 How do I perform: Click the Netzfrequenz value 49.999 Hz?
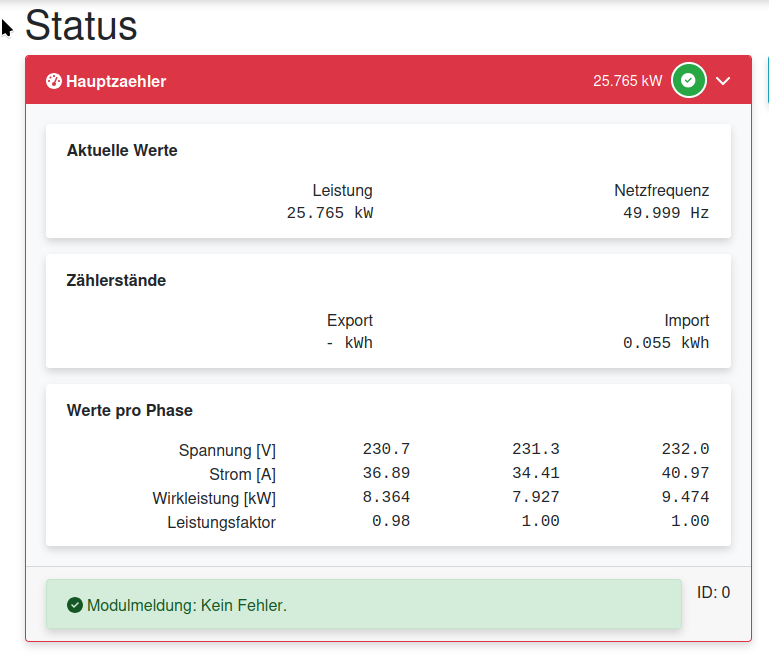(x=666, y=213)
